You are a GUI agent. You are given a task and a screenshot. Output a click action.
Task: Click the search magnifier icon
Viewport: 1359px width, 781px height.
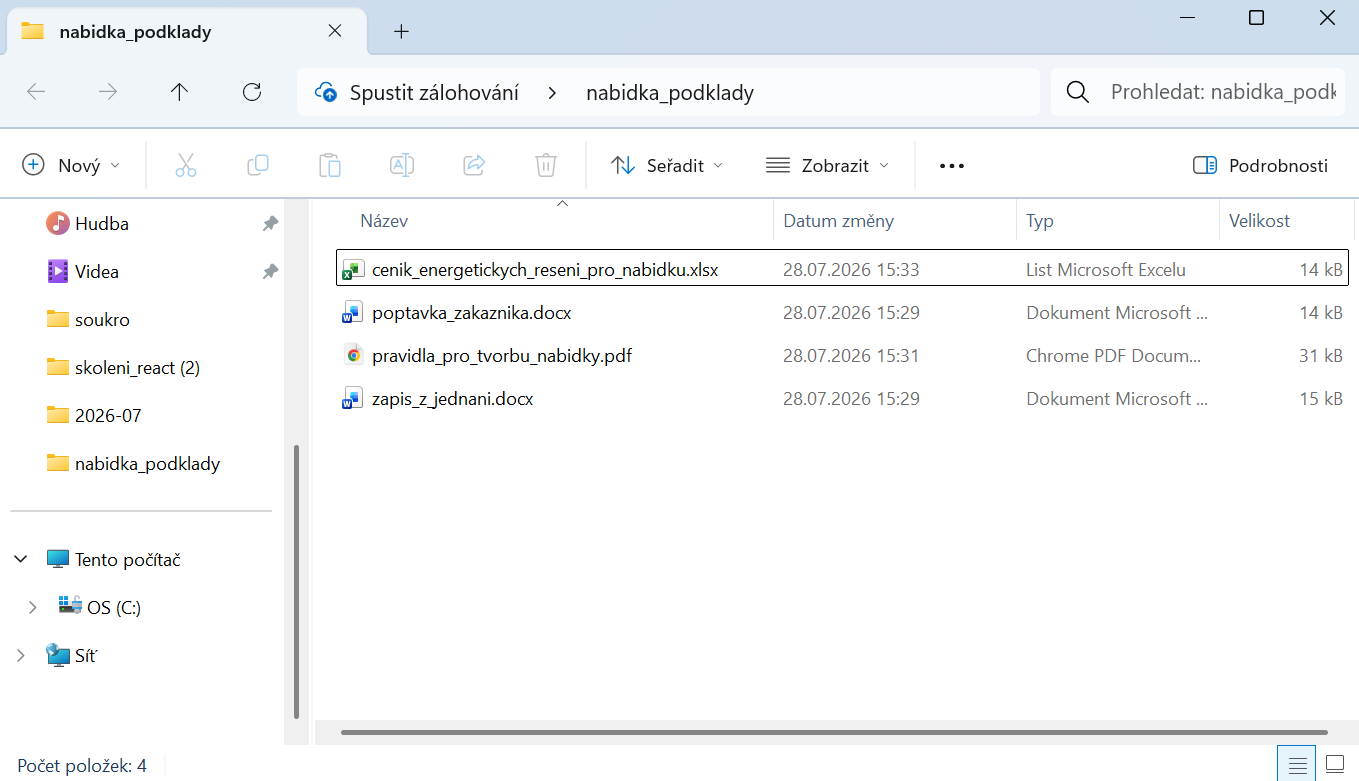point(1078,93)
